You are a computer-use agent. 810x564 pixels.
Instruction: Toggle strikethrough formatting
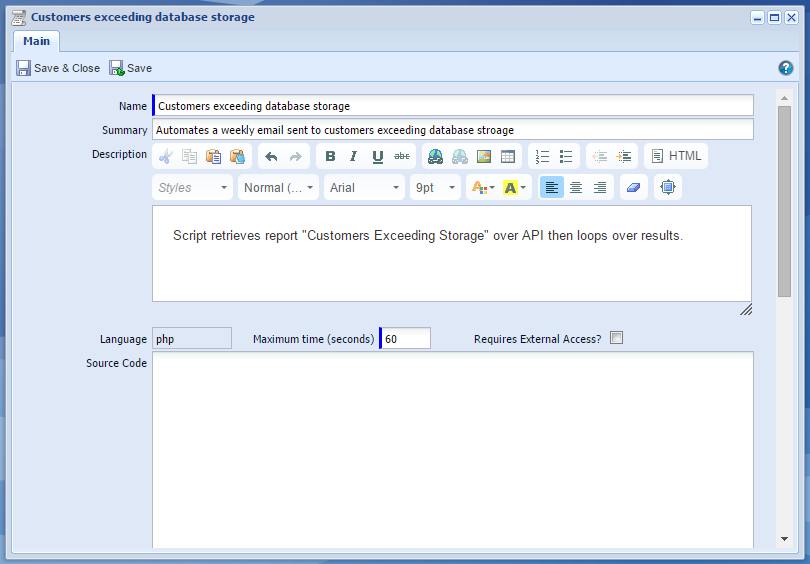[x=402, y=156]
